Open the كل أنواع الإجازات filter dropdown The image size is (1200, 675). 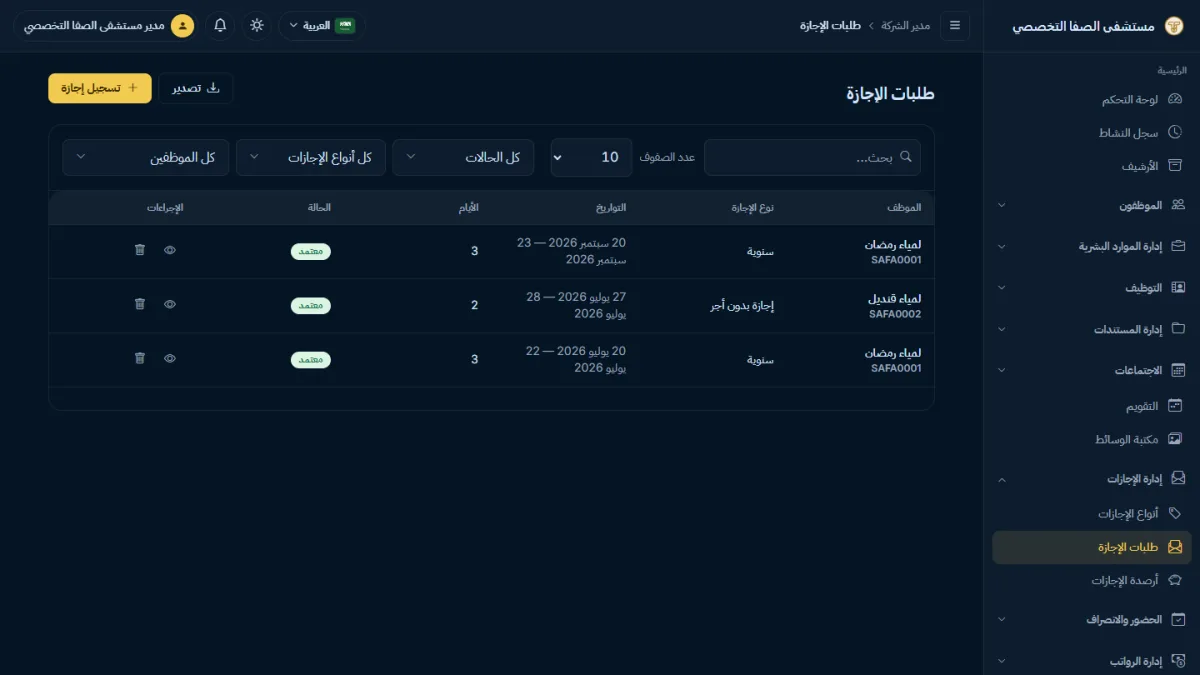(x=311, y=157)
